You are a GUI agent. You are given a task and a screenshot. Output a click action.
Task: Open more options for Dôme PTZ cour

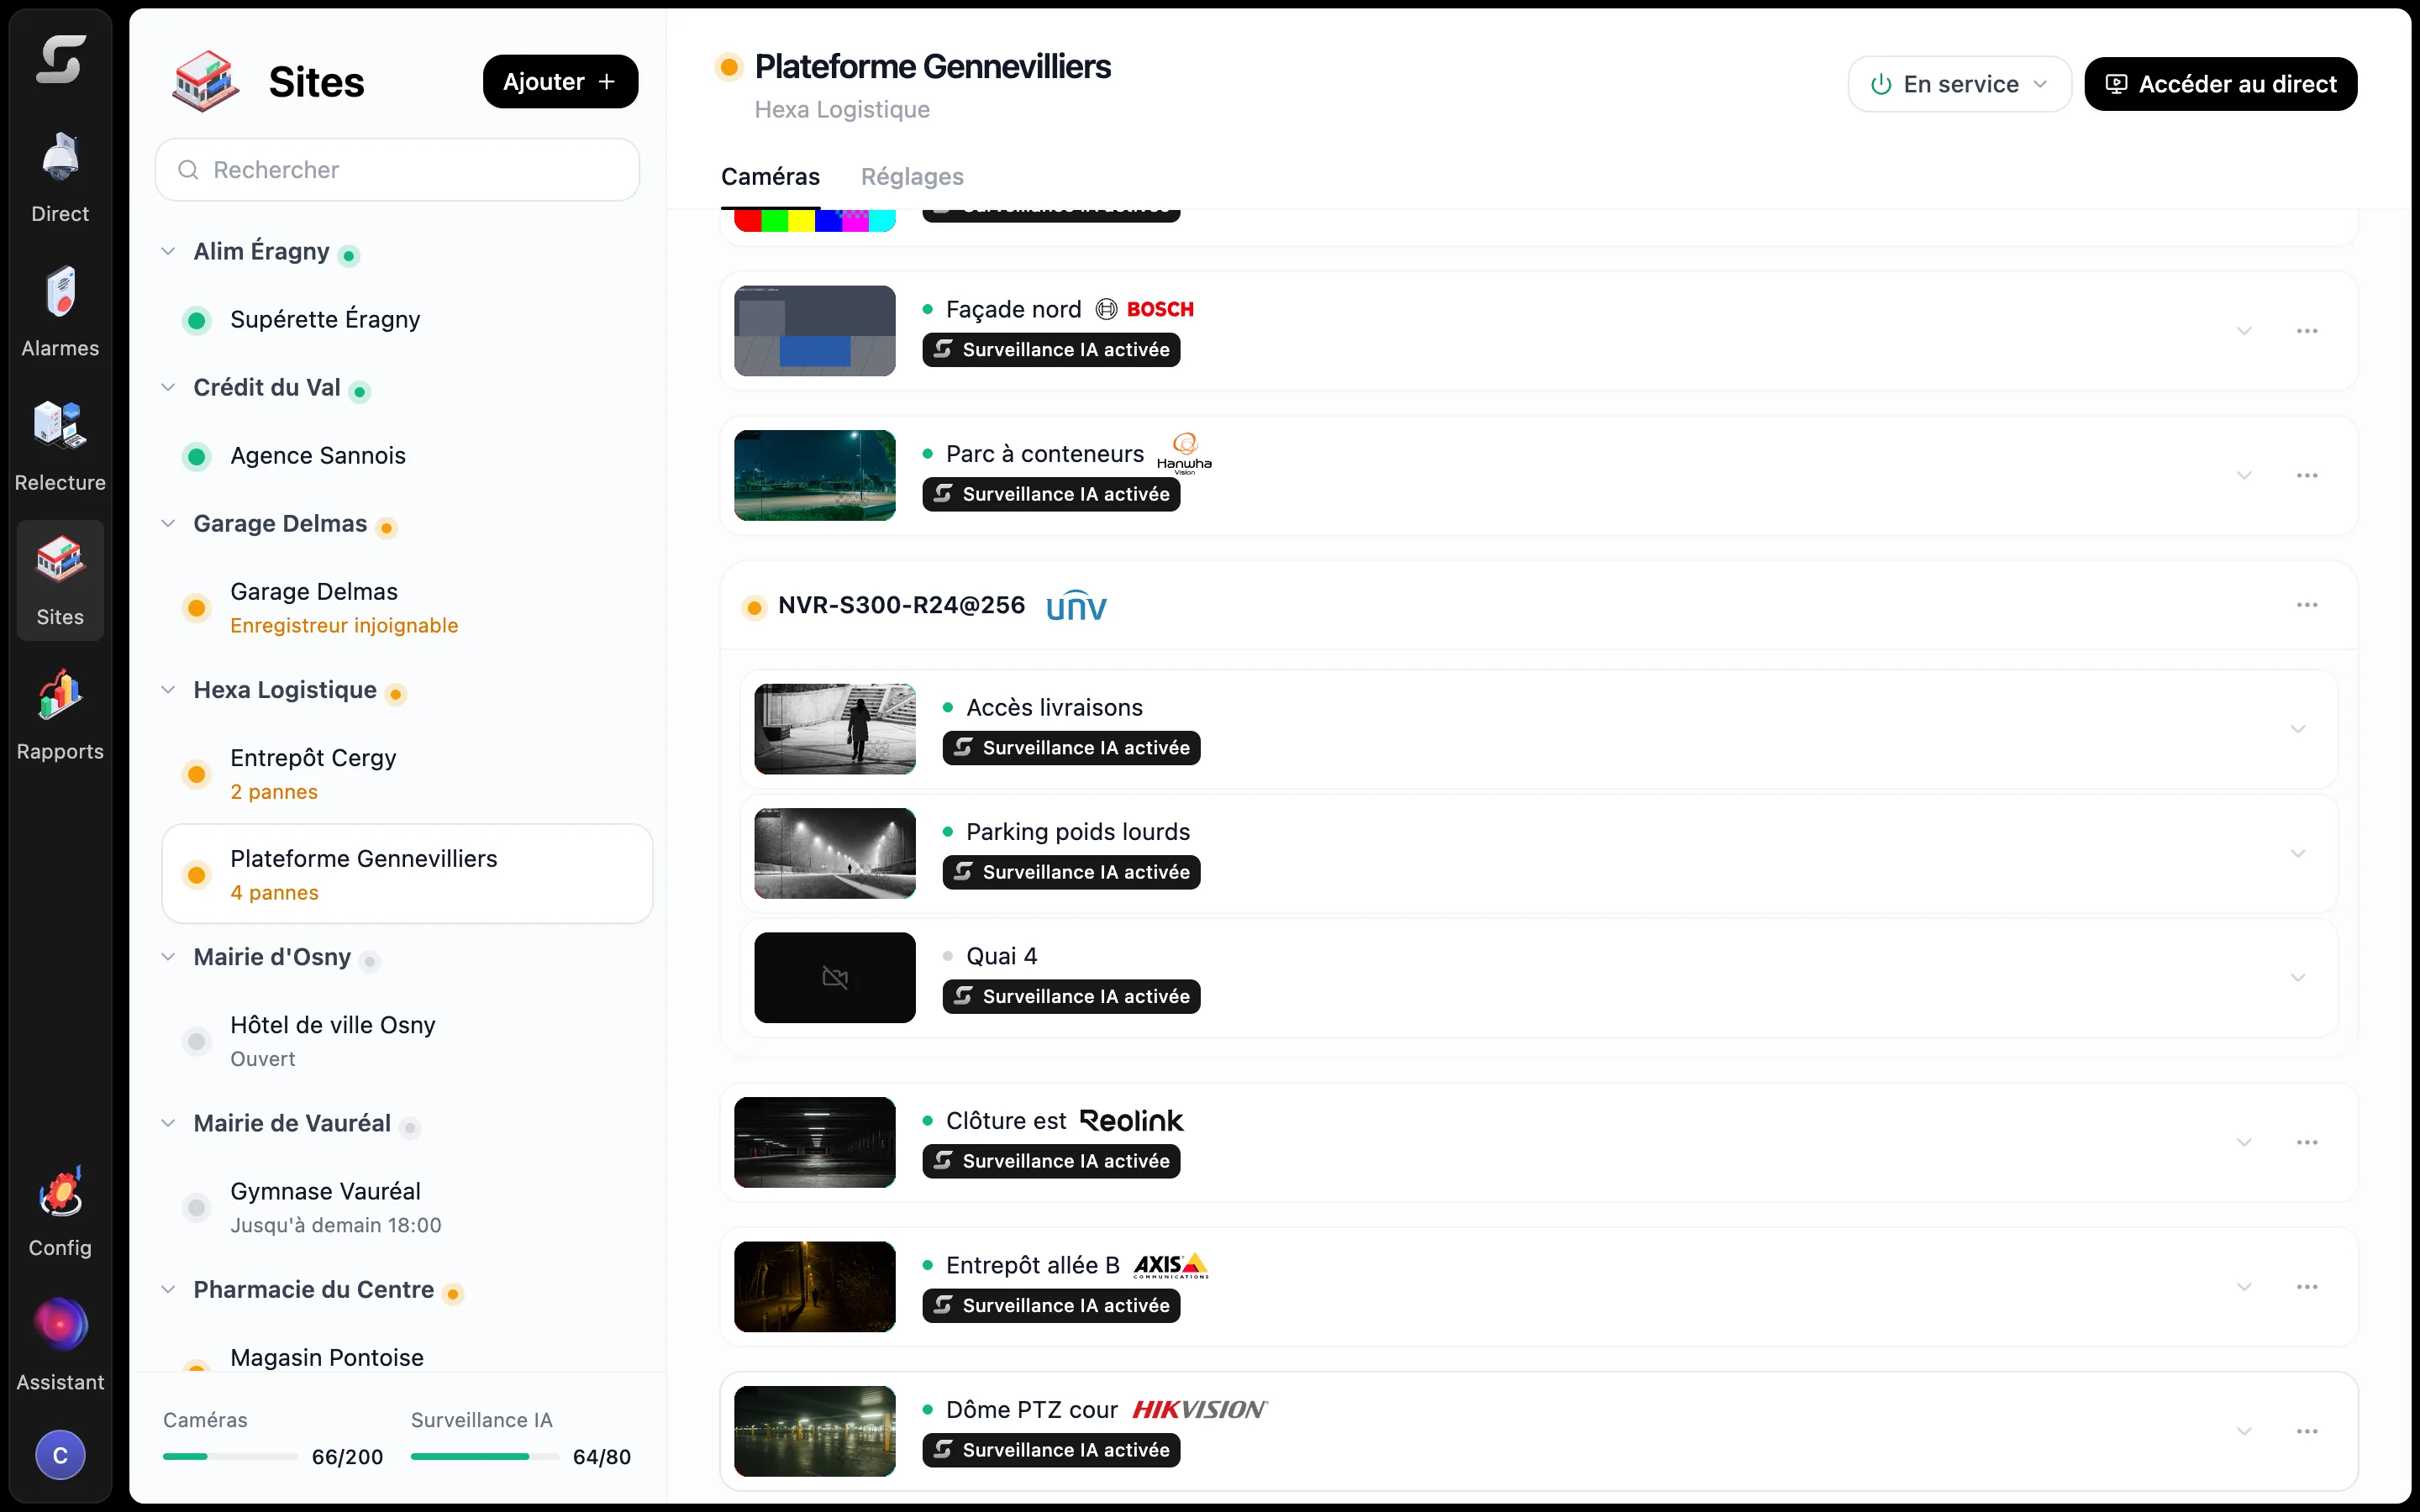click(2307, 1431)
